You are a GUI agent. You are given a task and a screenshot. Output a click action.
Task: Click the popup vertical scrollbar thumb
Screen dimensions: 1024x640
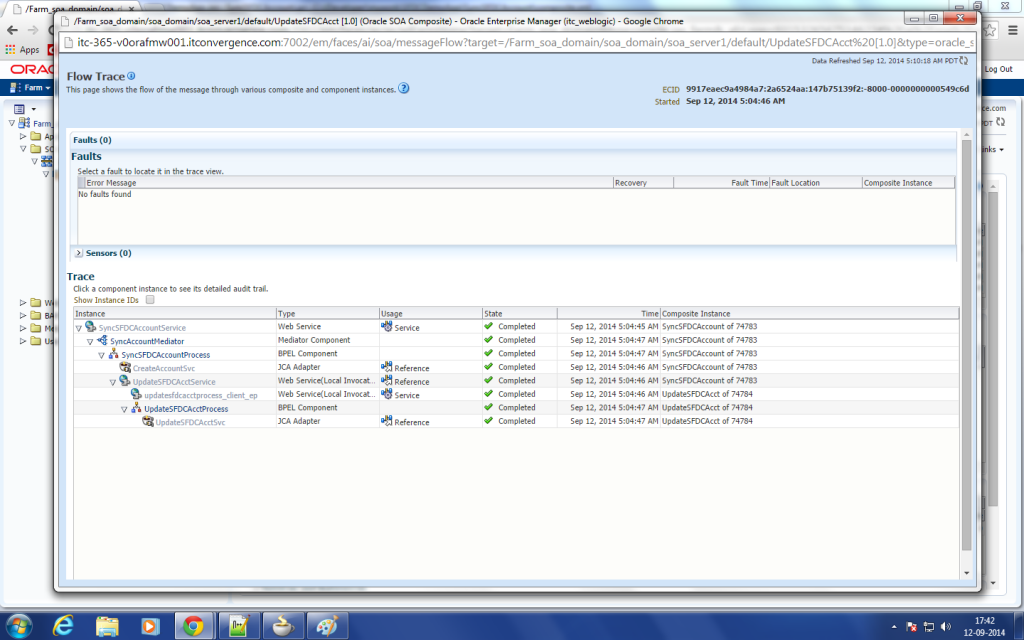point(967,344)
